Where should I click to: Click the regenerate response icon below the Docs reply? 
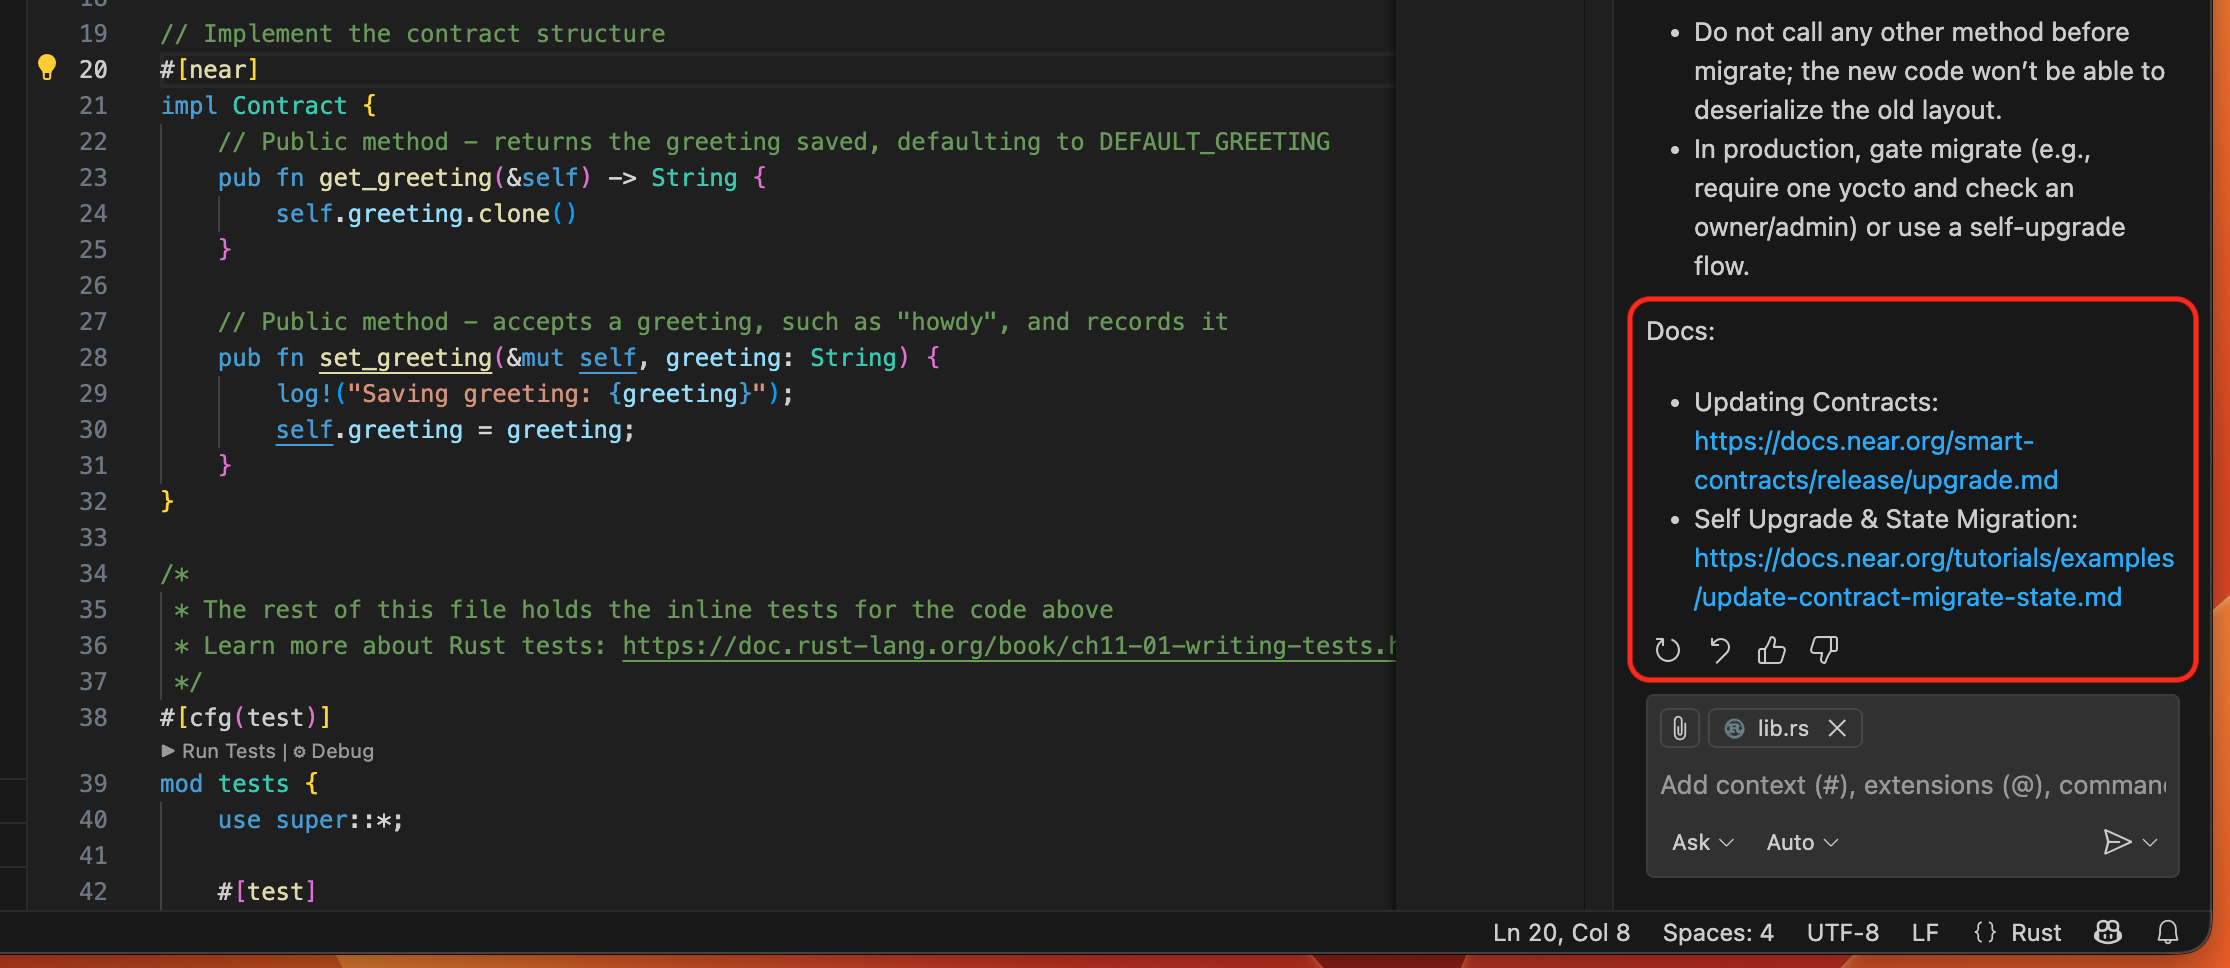click(x=1666, y=649)
